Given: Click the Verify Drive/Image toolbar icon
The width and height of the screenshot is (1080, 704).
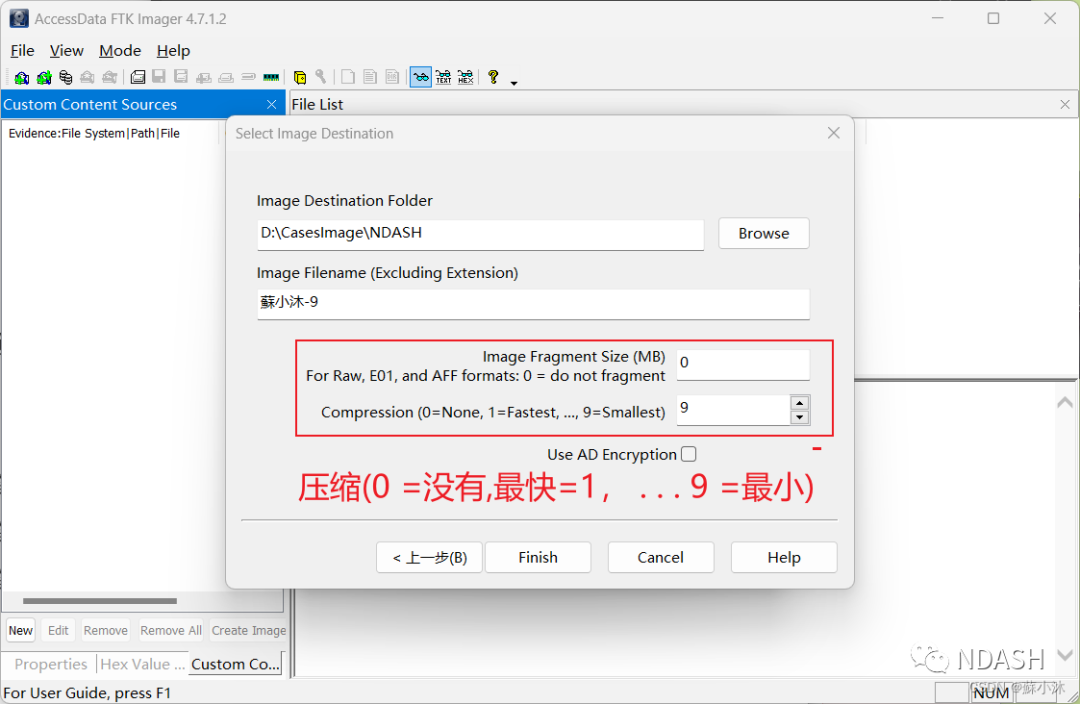Looking at the screenshot, I should (x=249, y=77).
